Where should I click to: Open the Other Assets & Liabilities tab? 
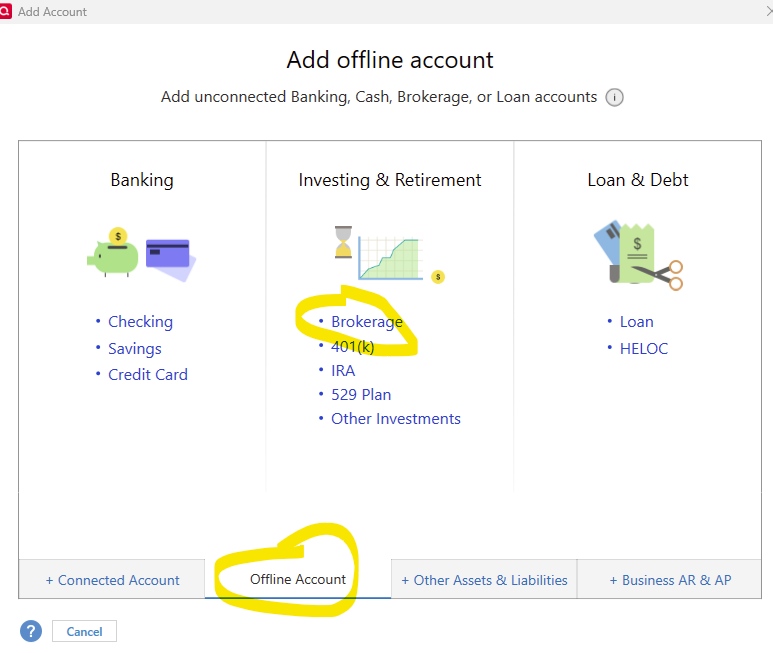click(x=484, y=580)
